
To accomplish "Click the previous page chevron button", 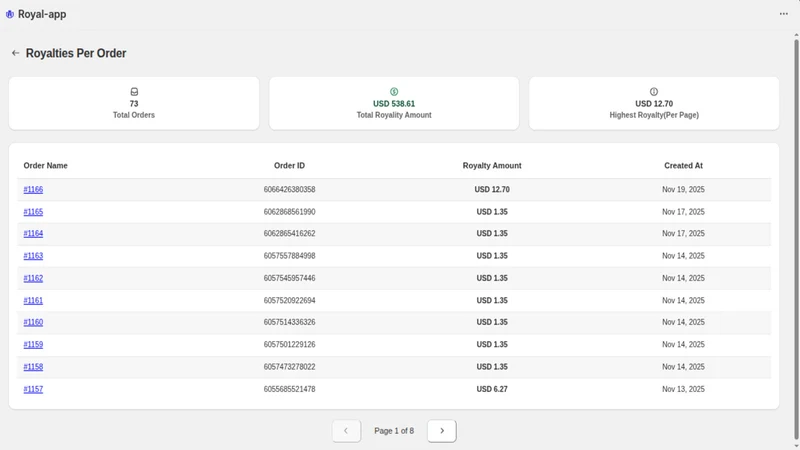I will pyautogui.click(x=346, y=431).
